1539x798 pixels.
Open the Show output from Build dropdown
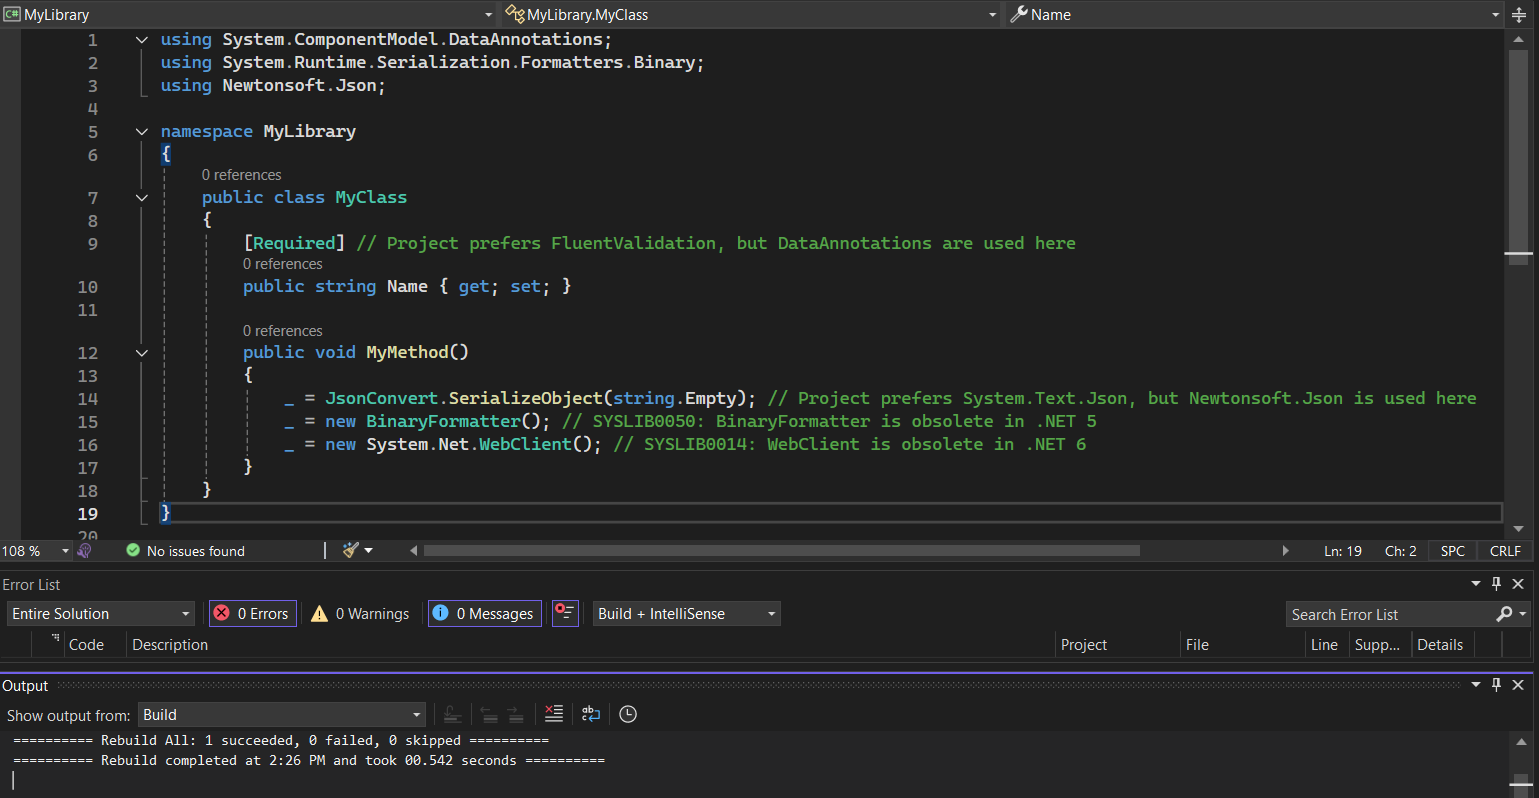(x=281, y=715)
